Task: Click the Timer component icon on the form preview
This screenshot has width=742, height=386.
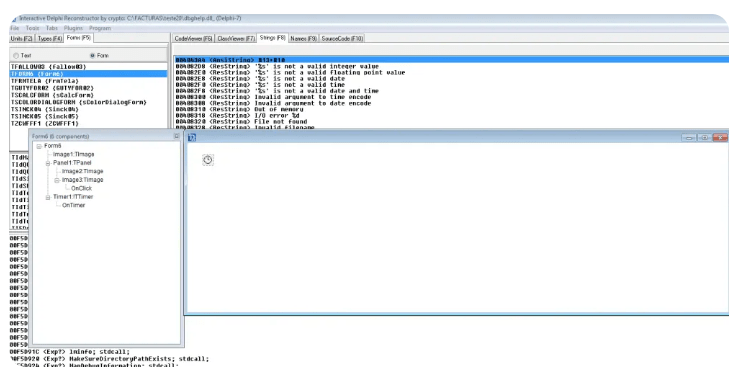Action: point(208,160)
